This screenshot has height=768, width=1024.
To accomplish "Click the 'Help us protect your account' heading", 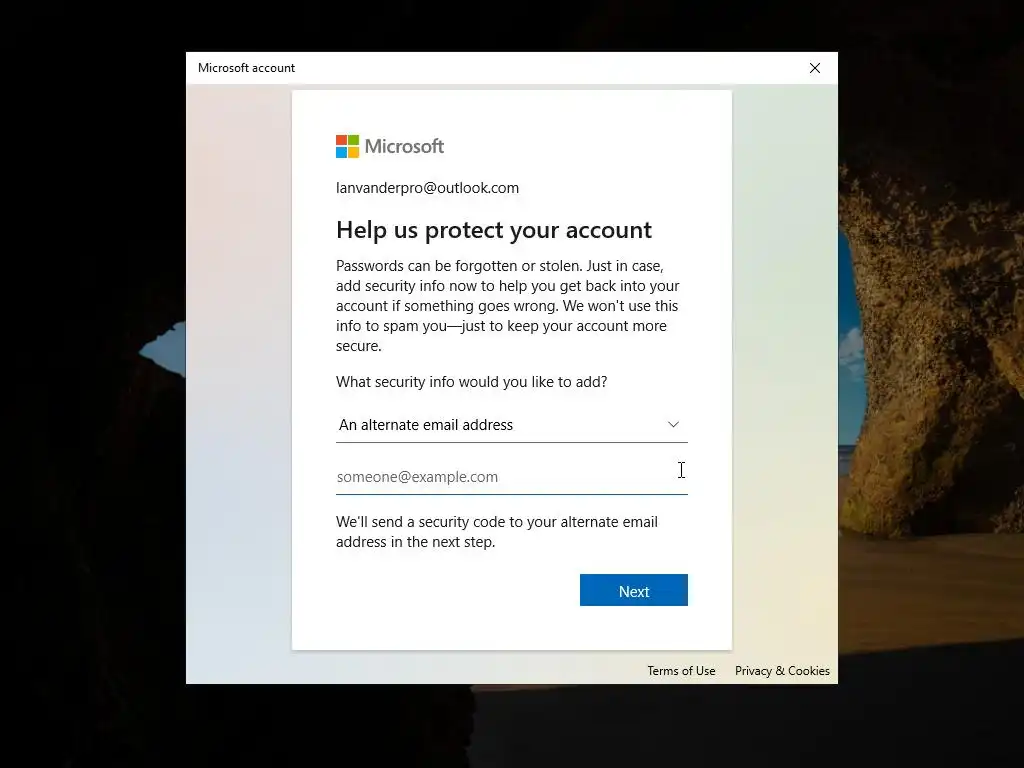I will coord(494,230).
